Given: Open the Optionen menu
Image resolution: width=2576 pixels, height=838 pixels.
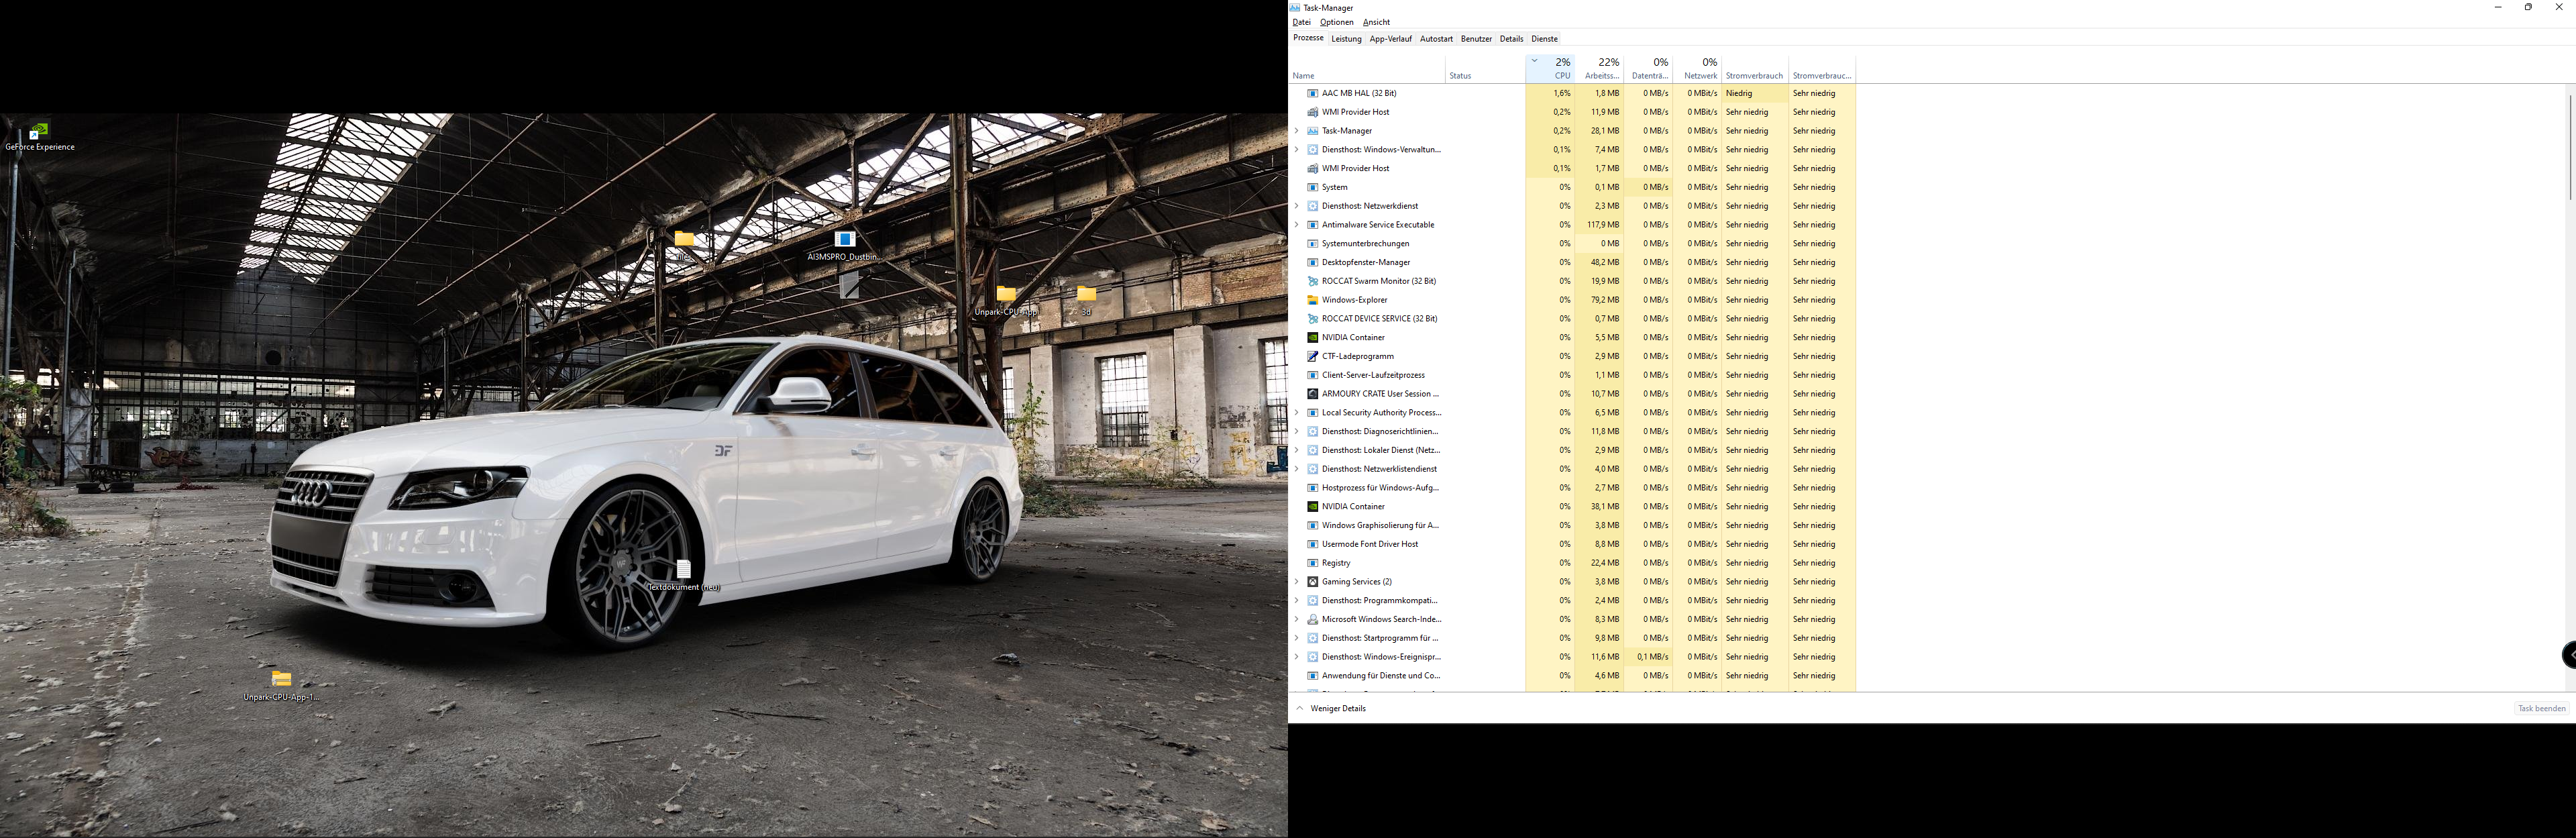Looking at the screenshot, I should (1336, 22).
